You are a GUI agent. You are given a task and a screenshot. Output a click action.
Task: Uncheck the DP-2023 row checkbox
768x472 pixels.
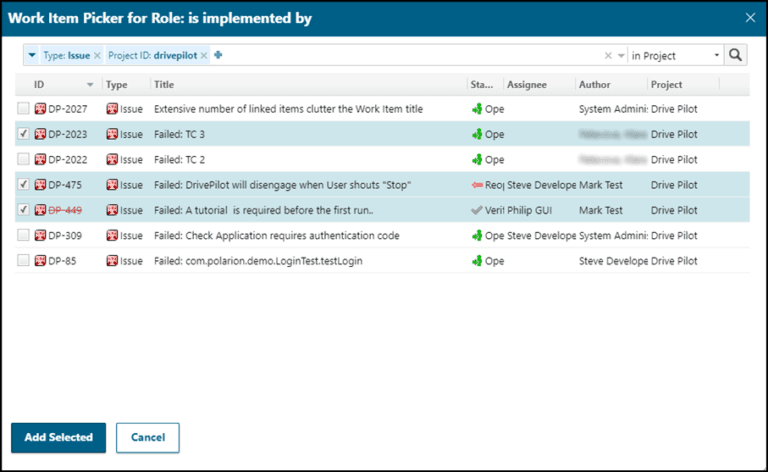point(23,134)
